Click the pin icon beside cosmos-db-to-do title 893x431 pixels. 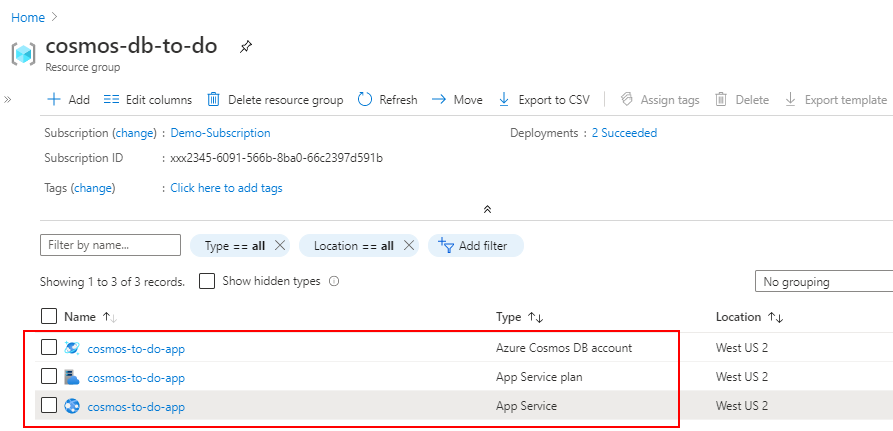tap(246, 47)
